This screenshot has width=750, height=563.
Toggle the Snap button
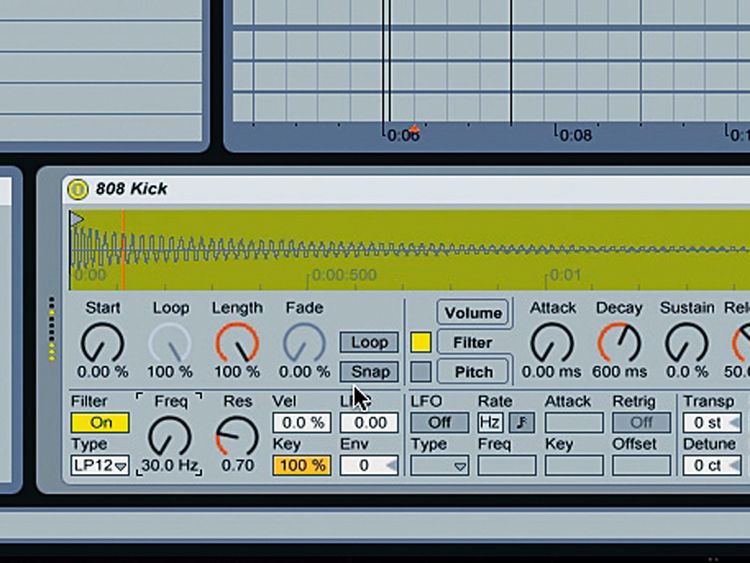369,372
